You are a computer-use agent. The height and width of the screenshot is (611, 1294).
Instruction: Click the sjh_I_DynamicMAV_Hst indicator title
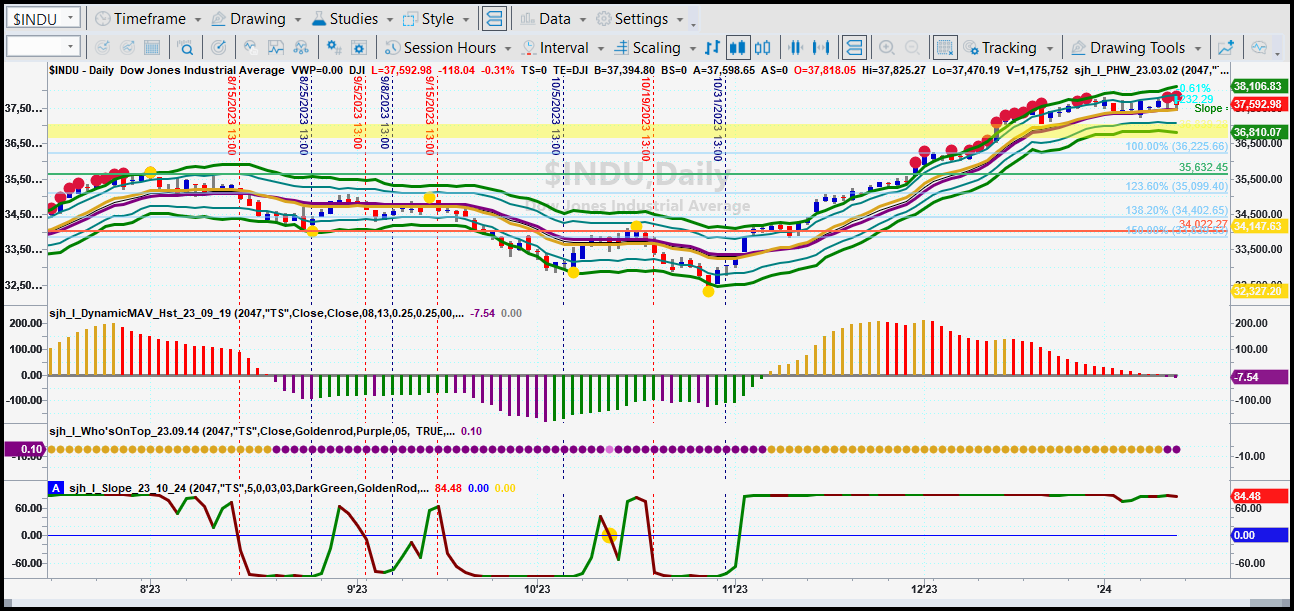255,313
